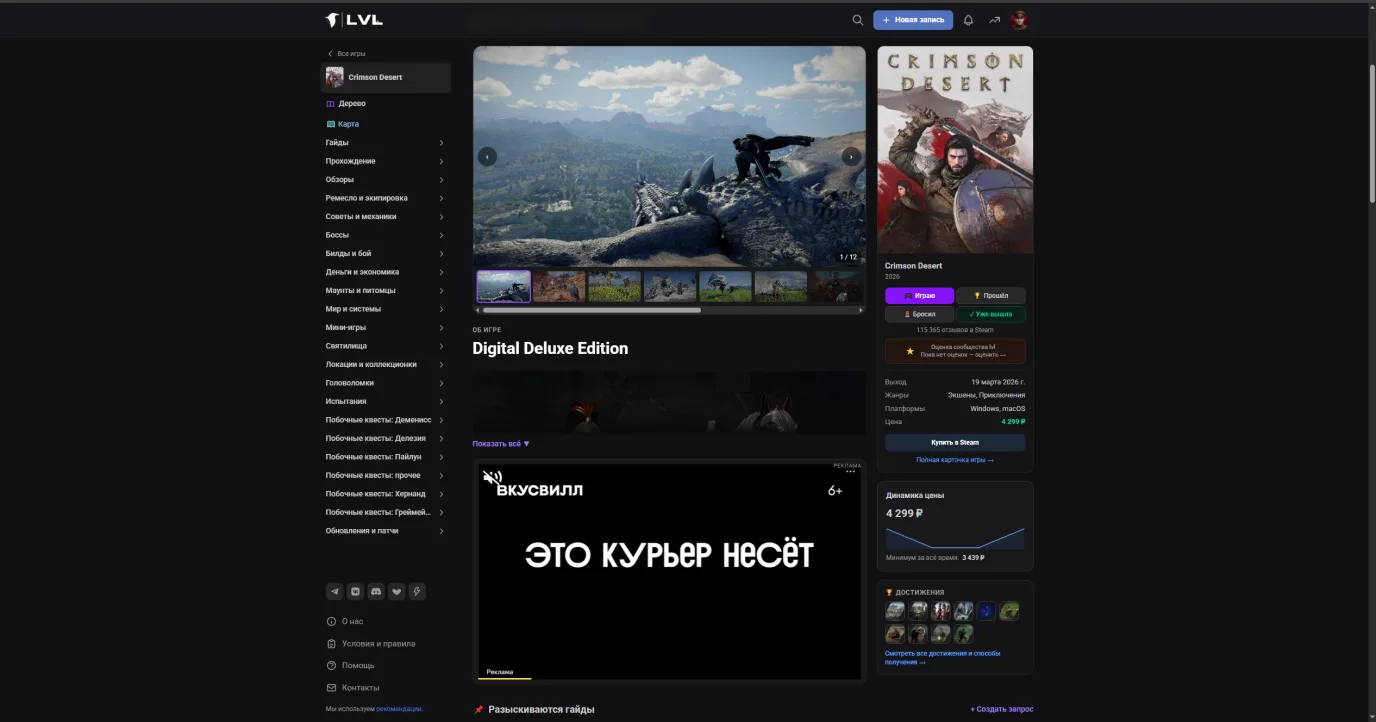This screenshot has height=722, width=1376.
Task: Unmute the ВкусВилл ad video
Action: click(492, 478)
